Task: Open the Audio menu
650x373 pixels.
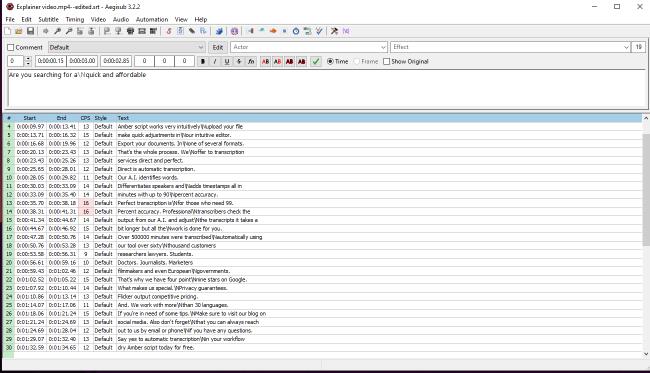Action: click(x=121, y=19)
